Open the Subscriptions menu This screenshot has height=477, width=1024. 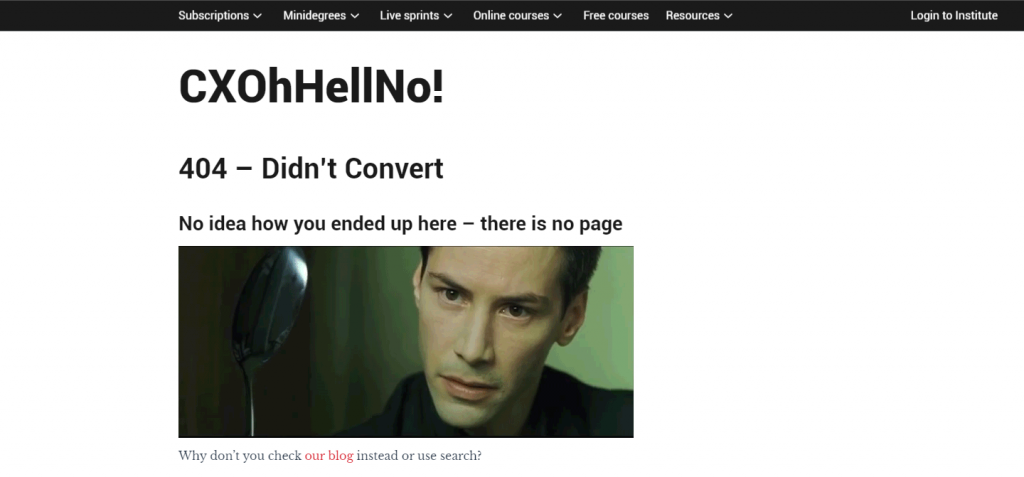[220, 16]
